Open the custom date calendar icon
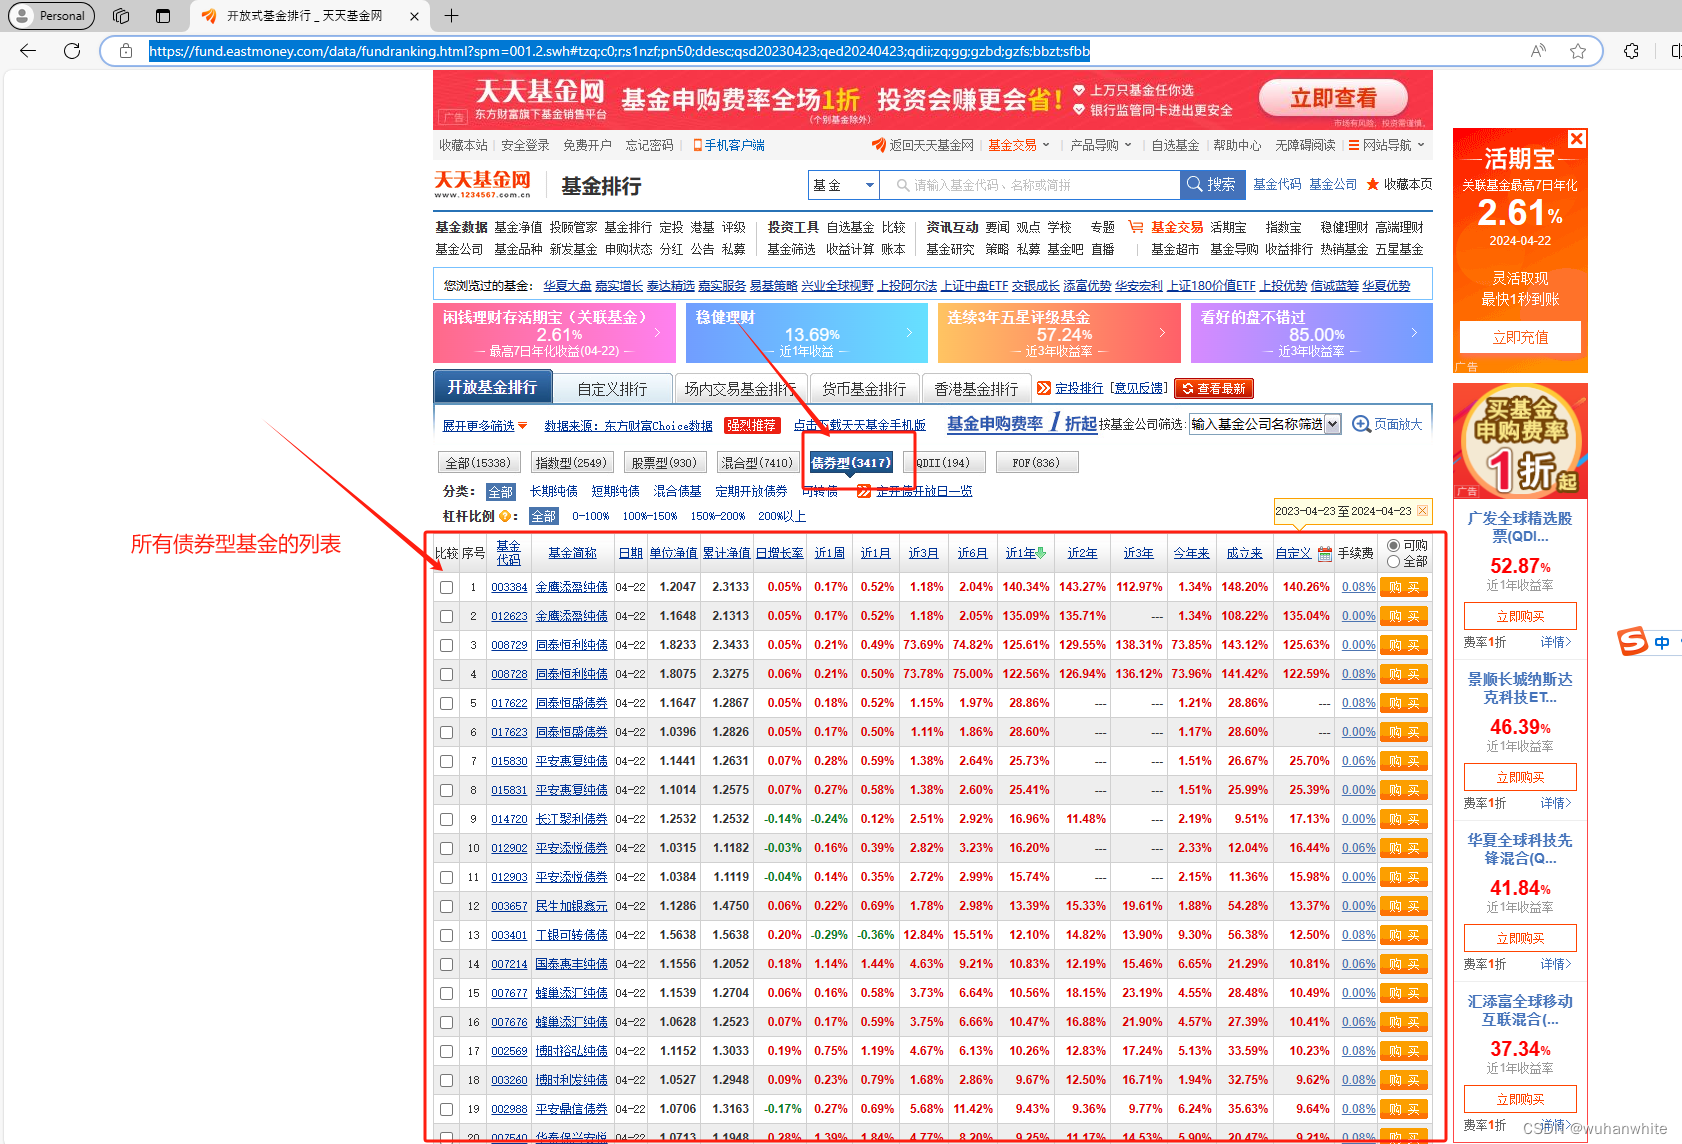The height and width of the screenshot is (1144, 1682). click(x=1325, y=553)
